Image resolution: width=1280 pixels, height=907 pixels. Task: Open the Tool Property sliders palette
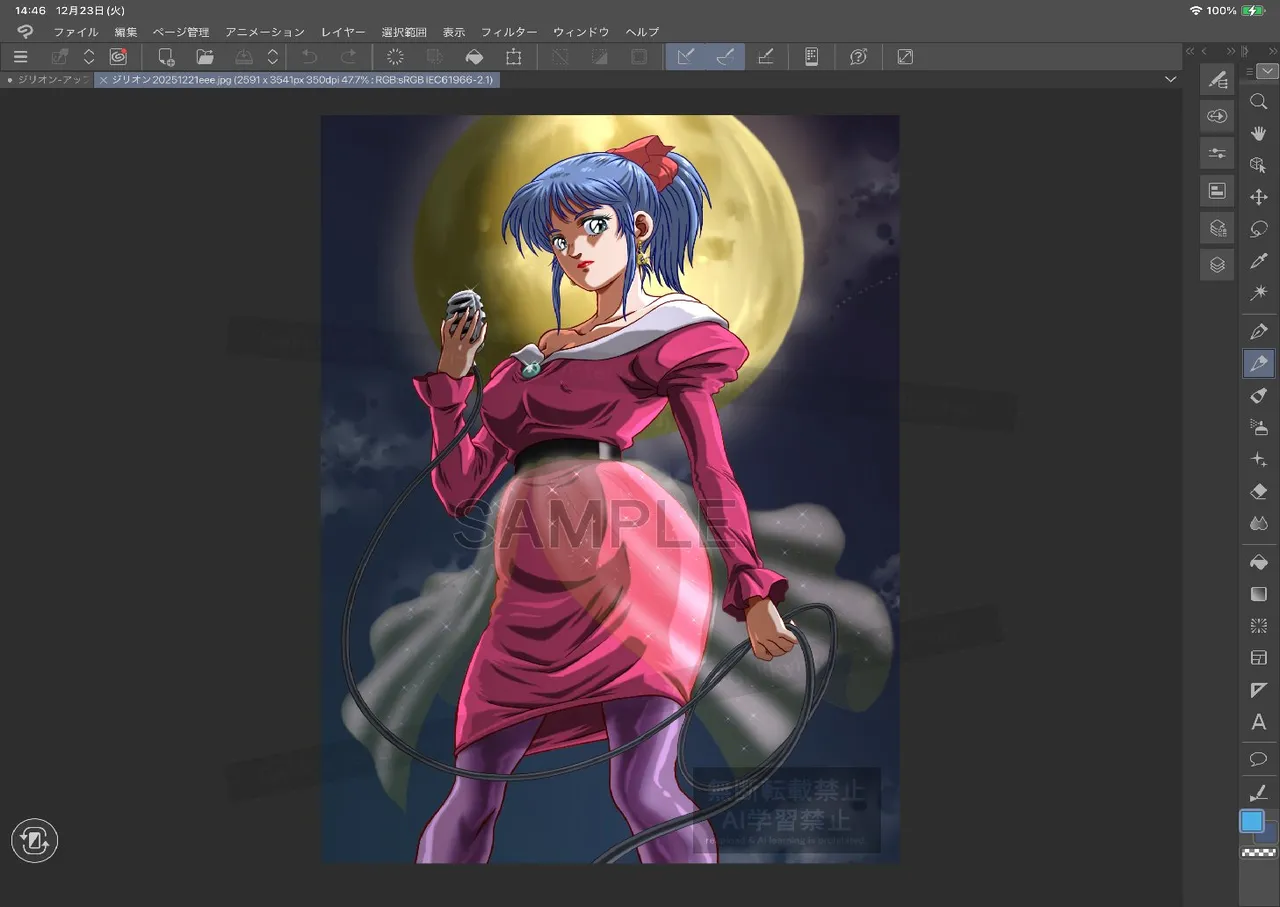[1217, 153]
